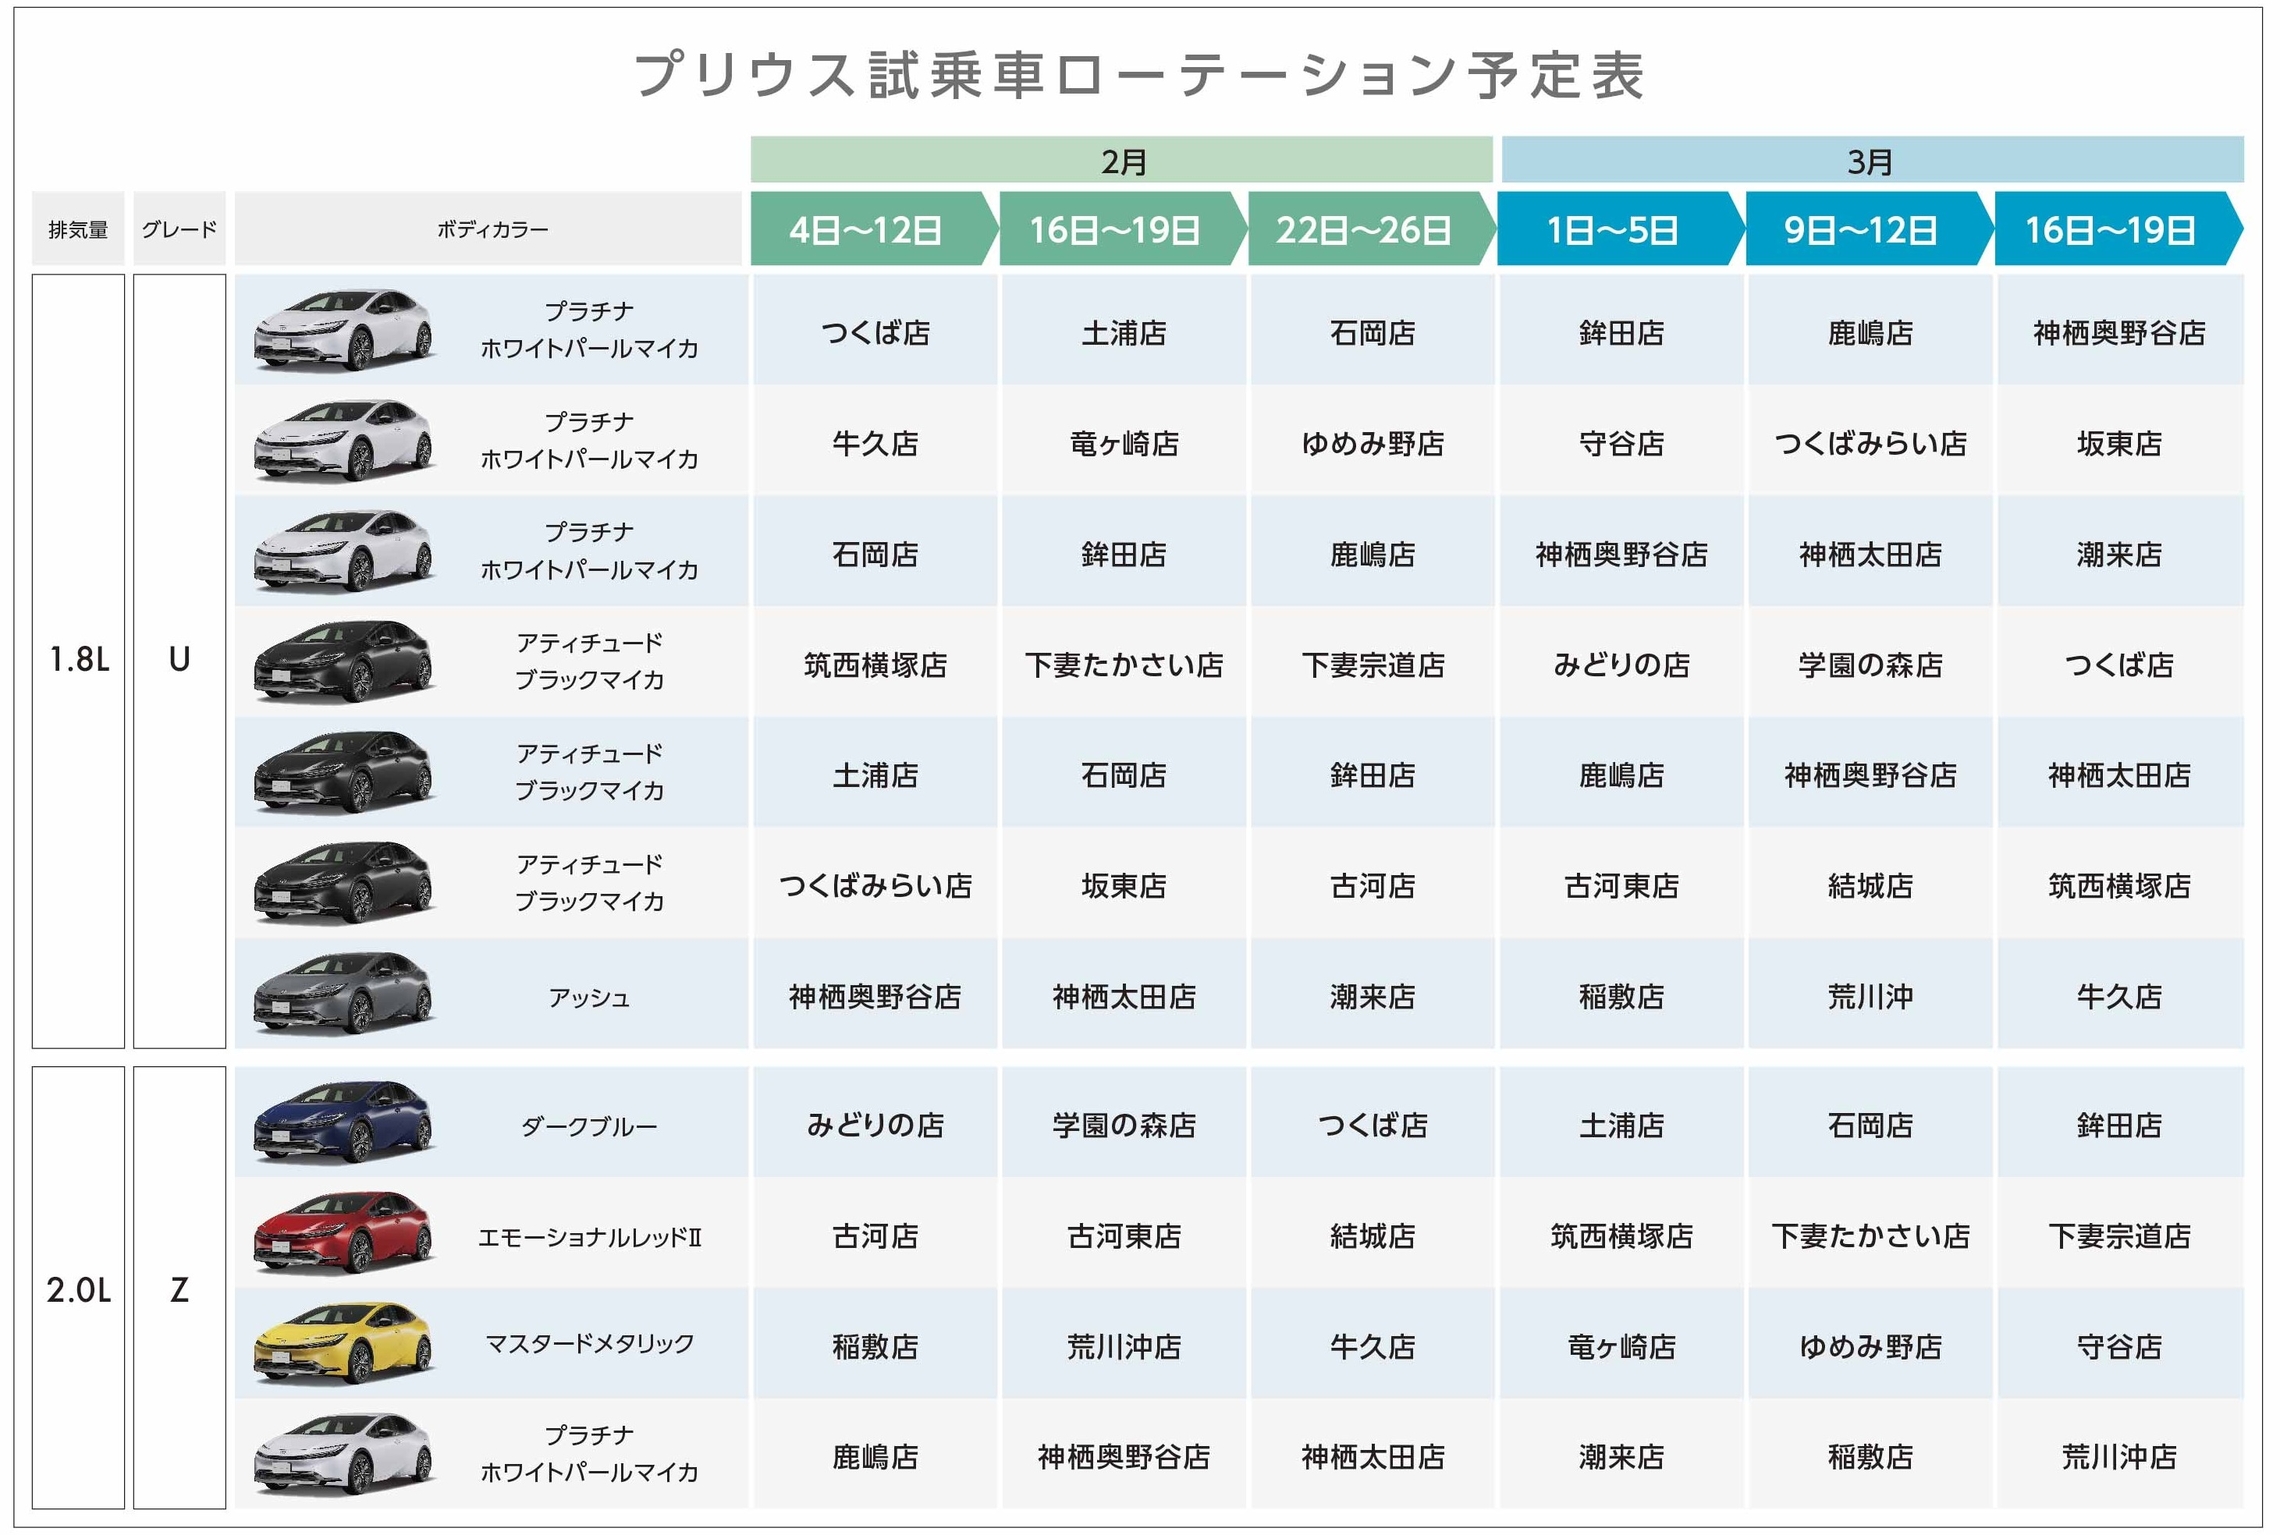Click 荒川沖店 in the マスタードメタリック row
Screen dimensions: 2280x1535
pyautogui.click(x=1124, y=1348)
